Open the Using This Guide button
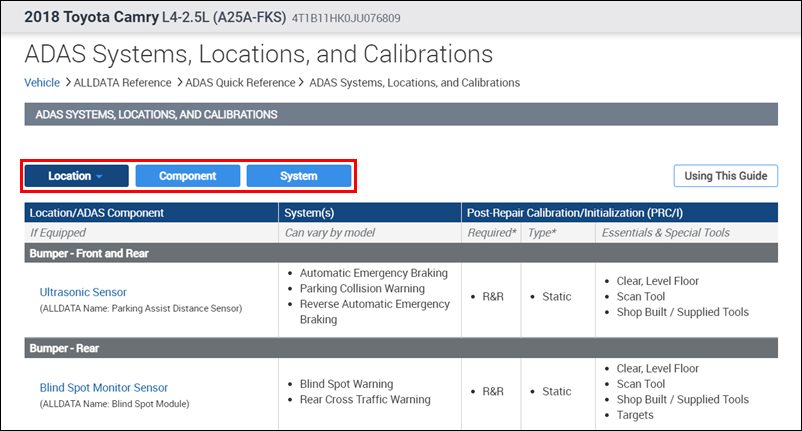 (x=725, y=176)
